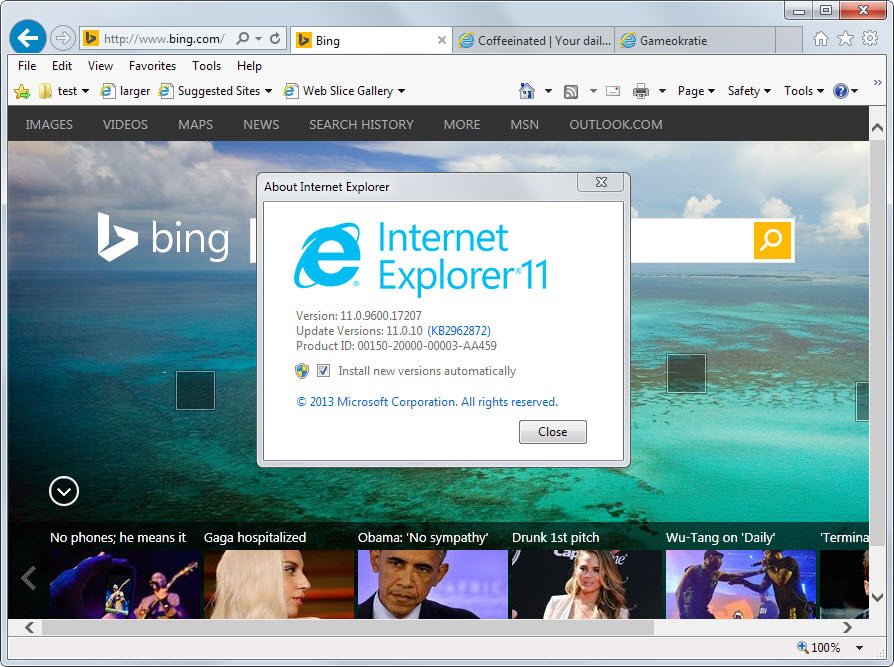Close the Bing tab with its X
Screen dimensions: 894x667
coord(442,40)
